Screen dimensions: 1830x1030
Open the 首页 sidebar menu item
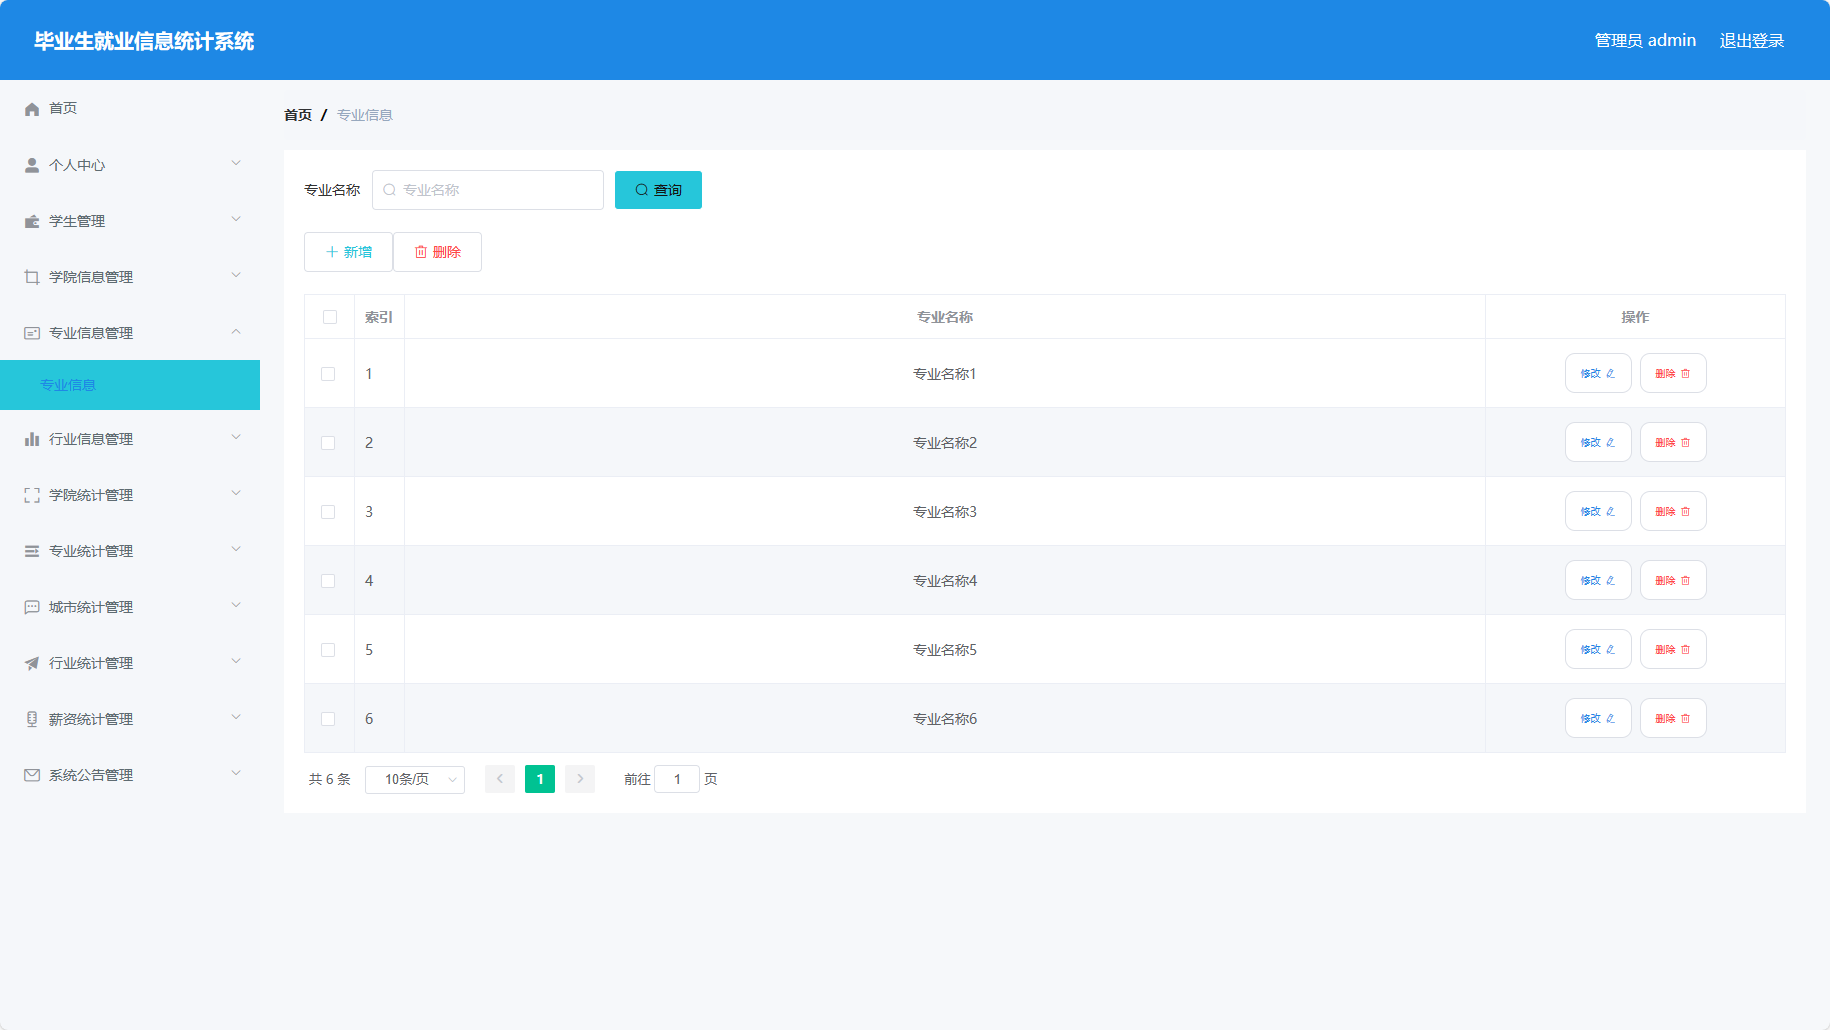130,108
